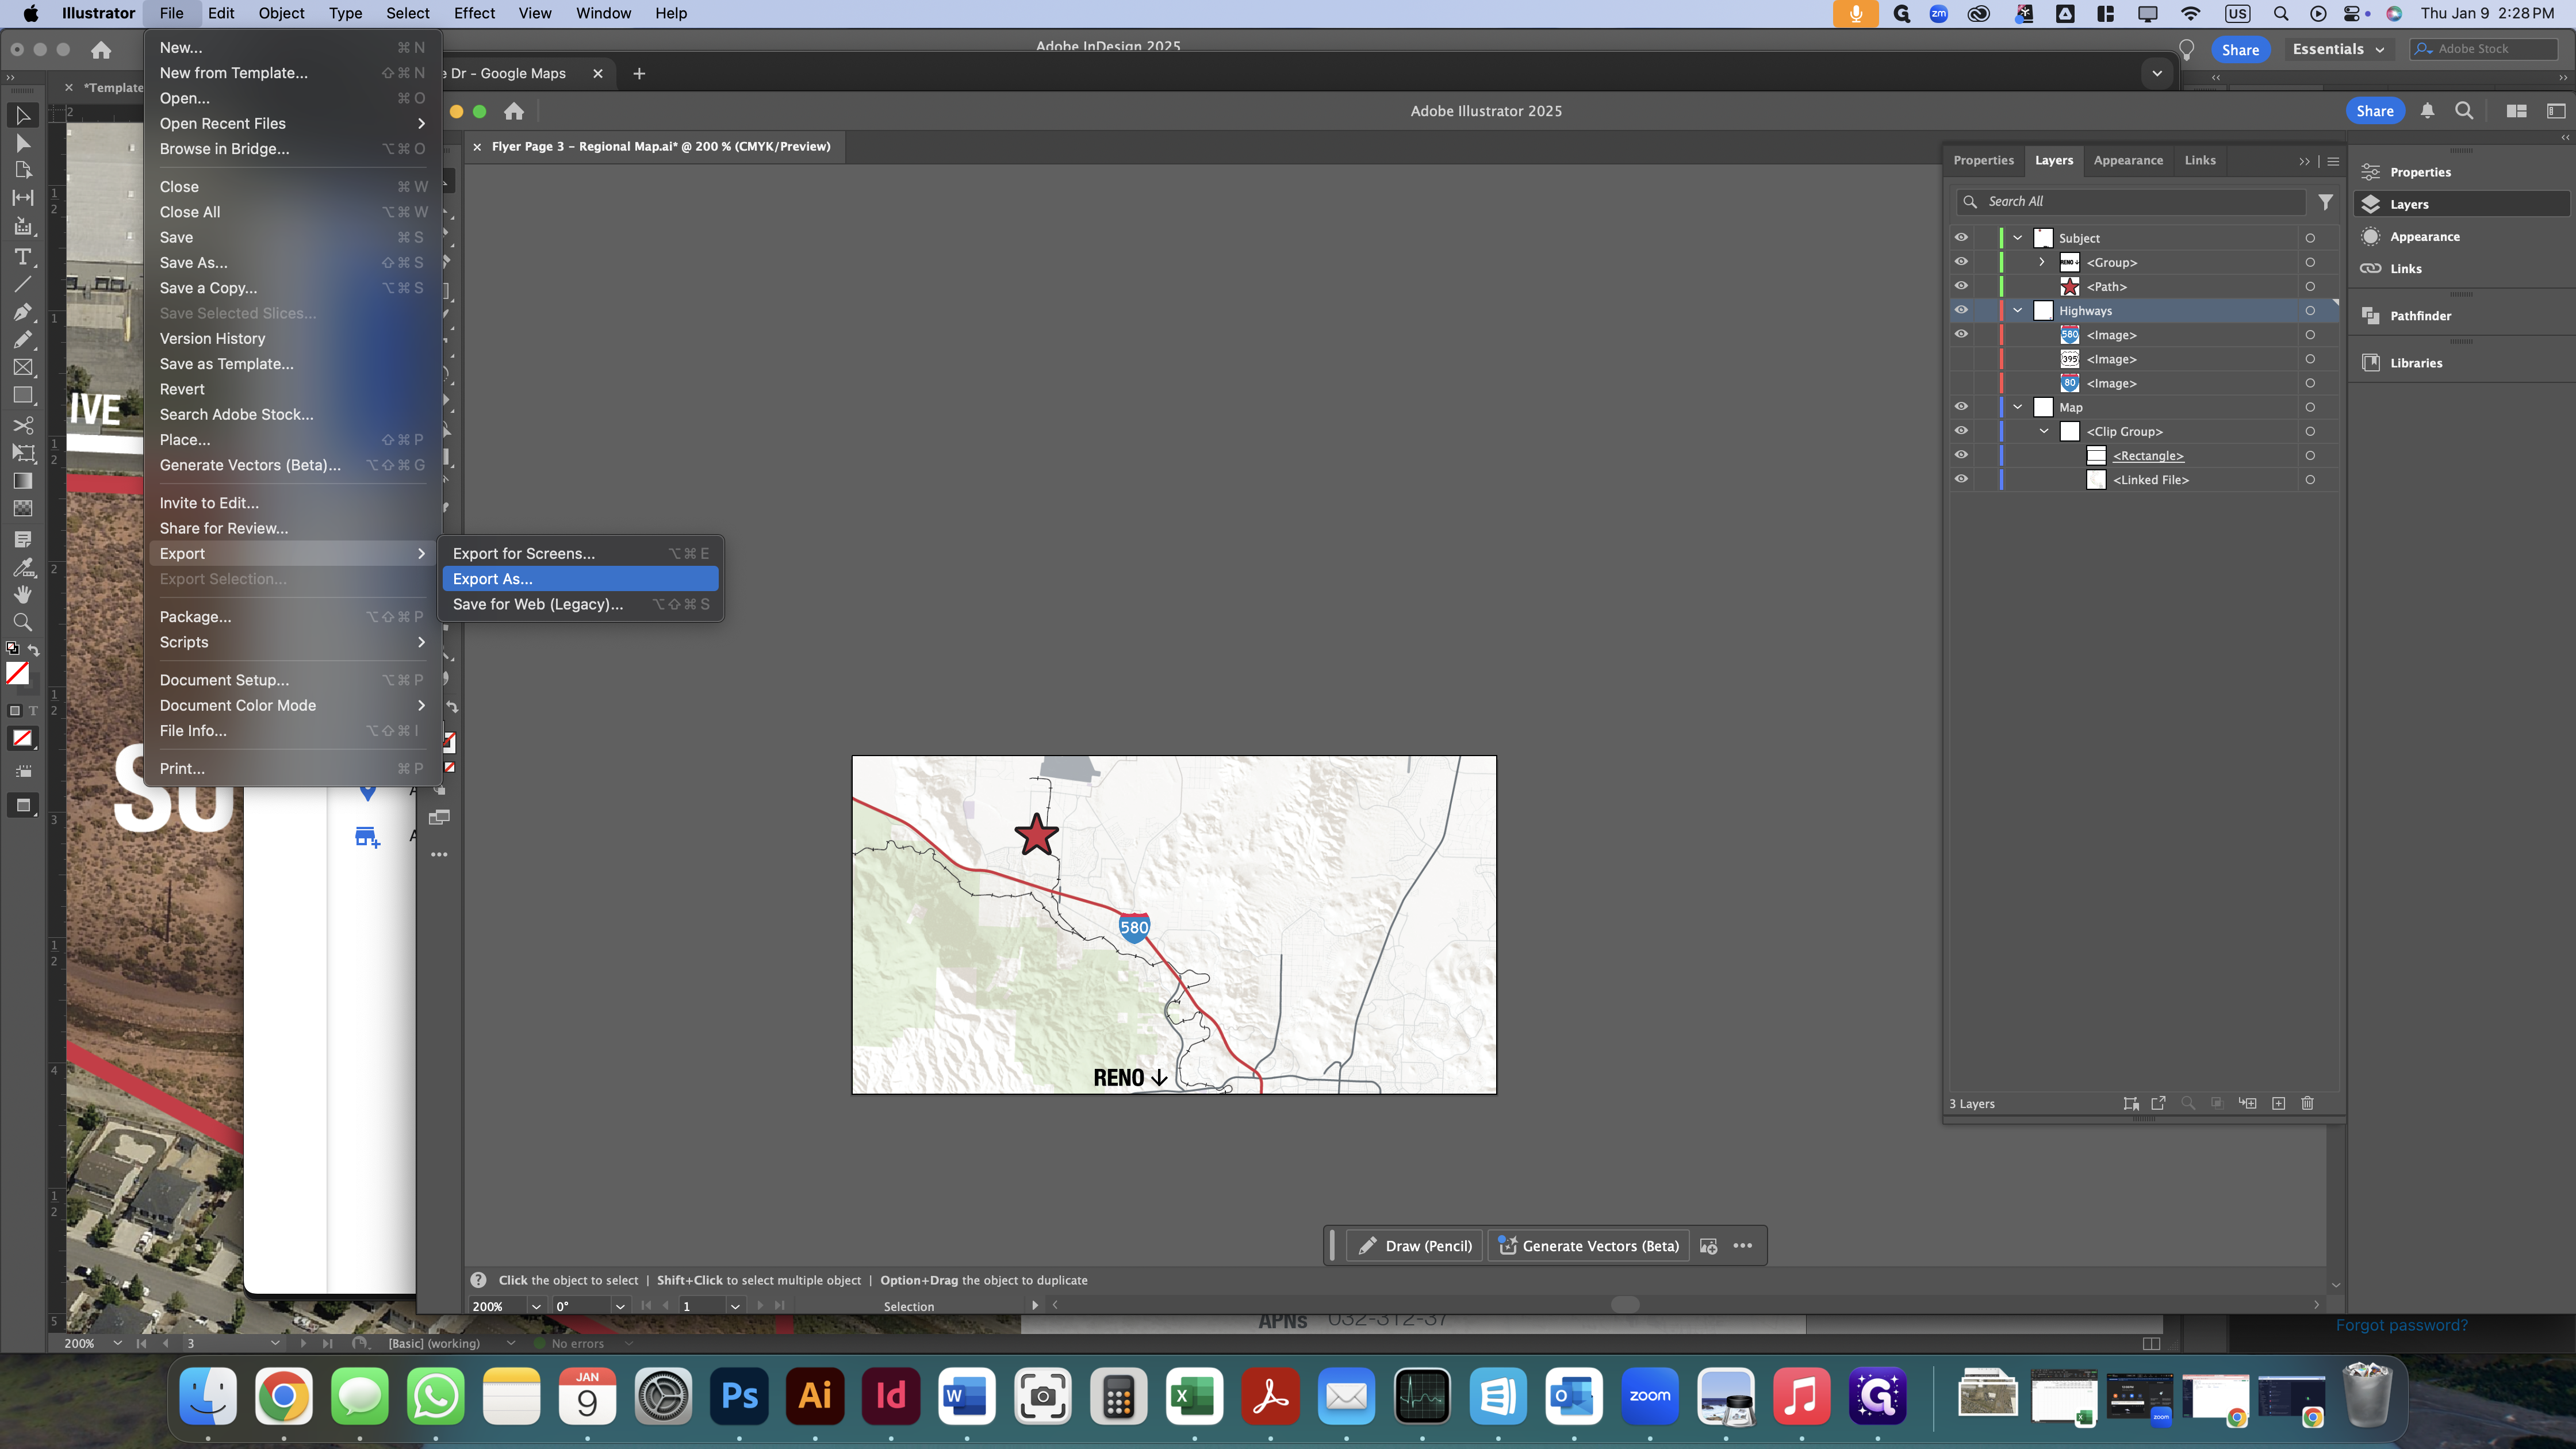
Task: Click Collect for Export icon in Layers panel
Action: (x=2158, y=1103)
